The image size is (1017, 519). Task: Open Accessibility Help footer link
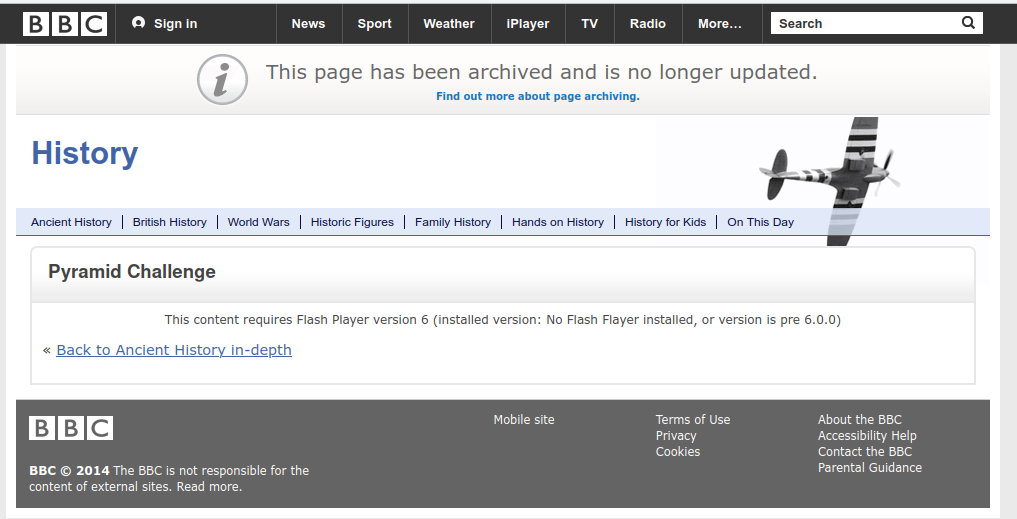(867, 436)
